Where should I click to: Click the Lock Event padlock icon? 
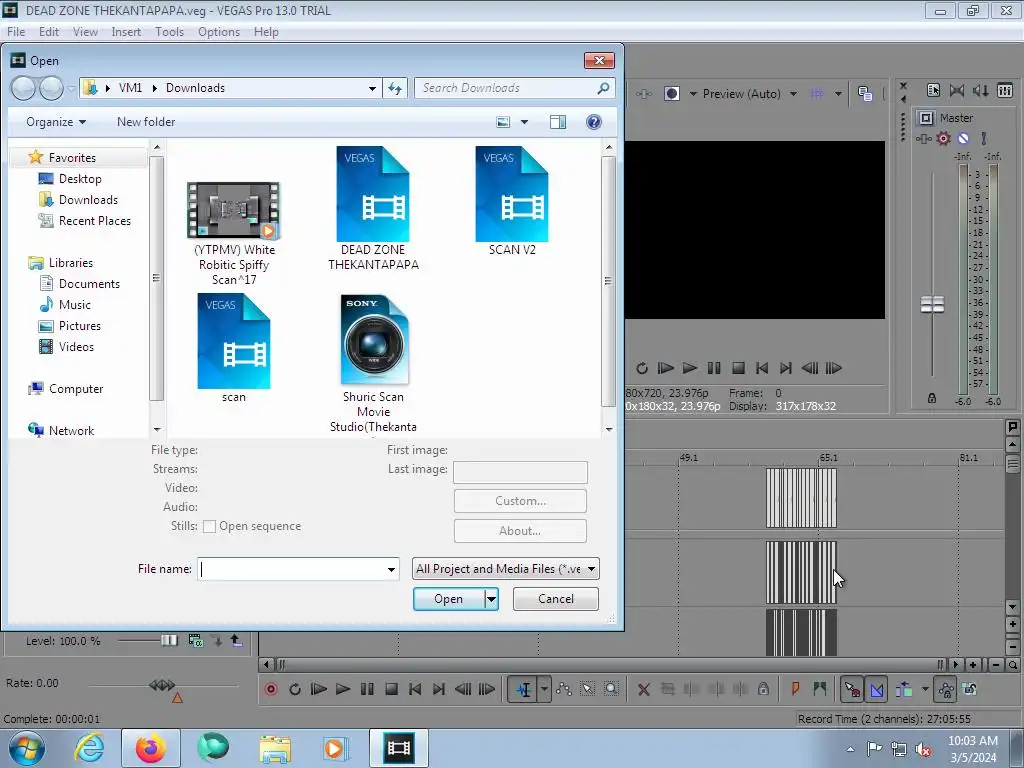coord(763,689)
